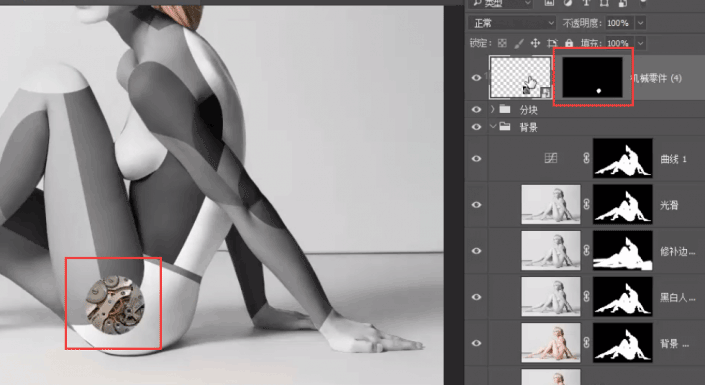705x385 pixels.
Task: Click the 黑白人 layer image thumbnail
Action: (551, 296)
